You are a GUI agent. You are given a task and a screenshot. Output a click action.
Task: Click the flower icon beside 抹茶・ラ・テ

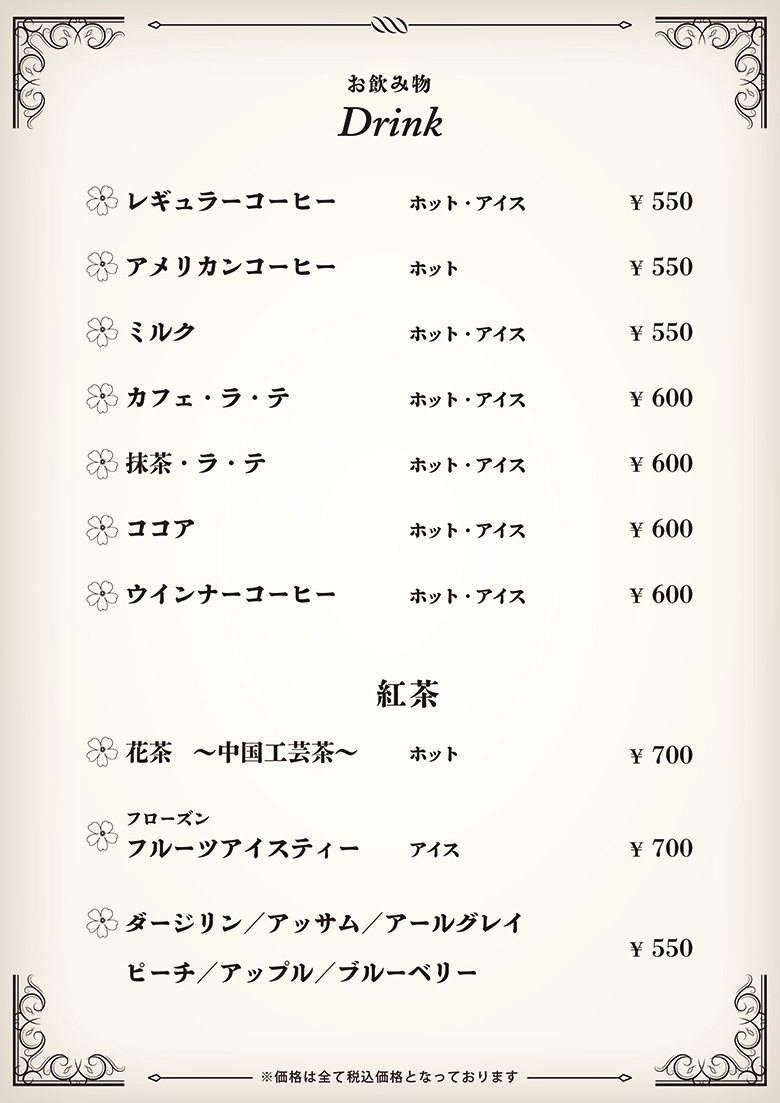[x=102, y=464]
